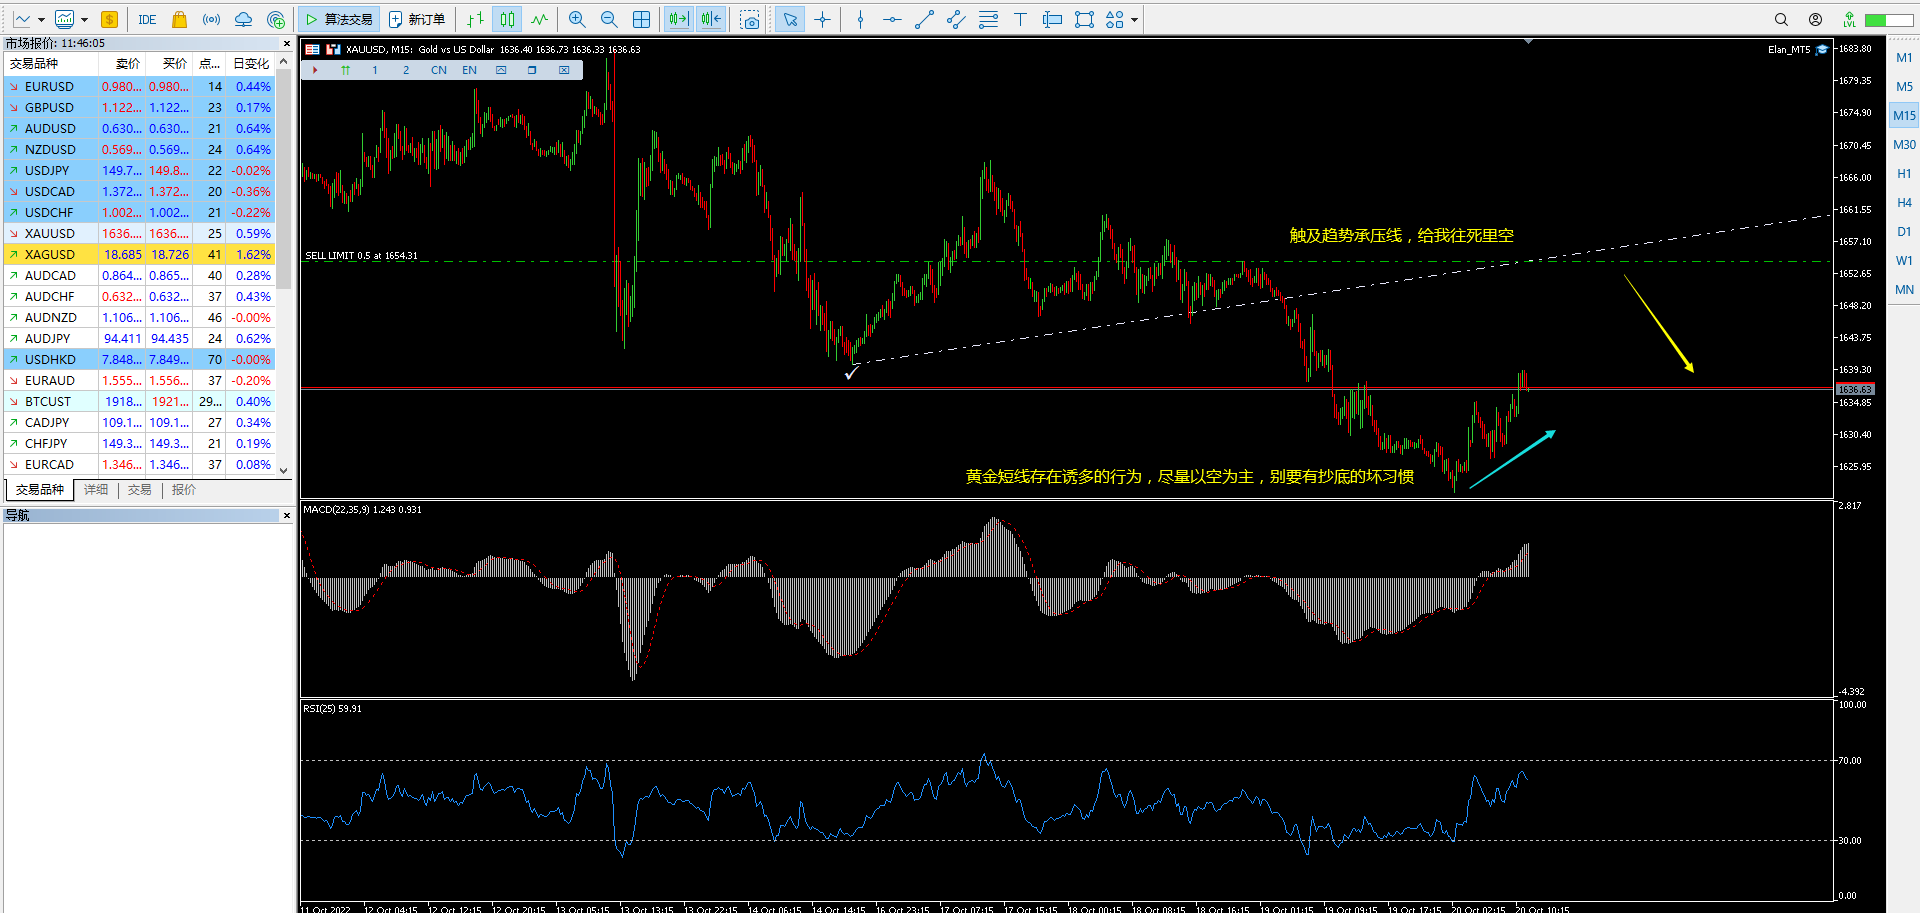Open the user account profile icon
This screenshot has height=913, width=1920.
click(x=1815, y=19)
